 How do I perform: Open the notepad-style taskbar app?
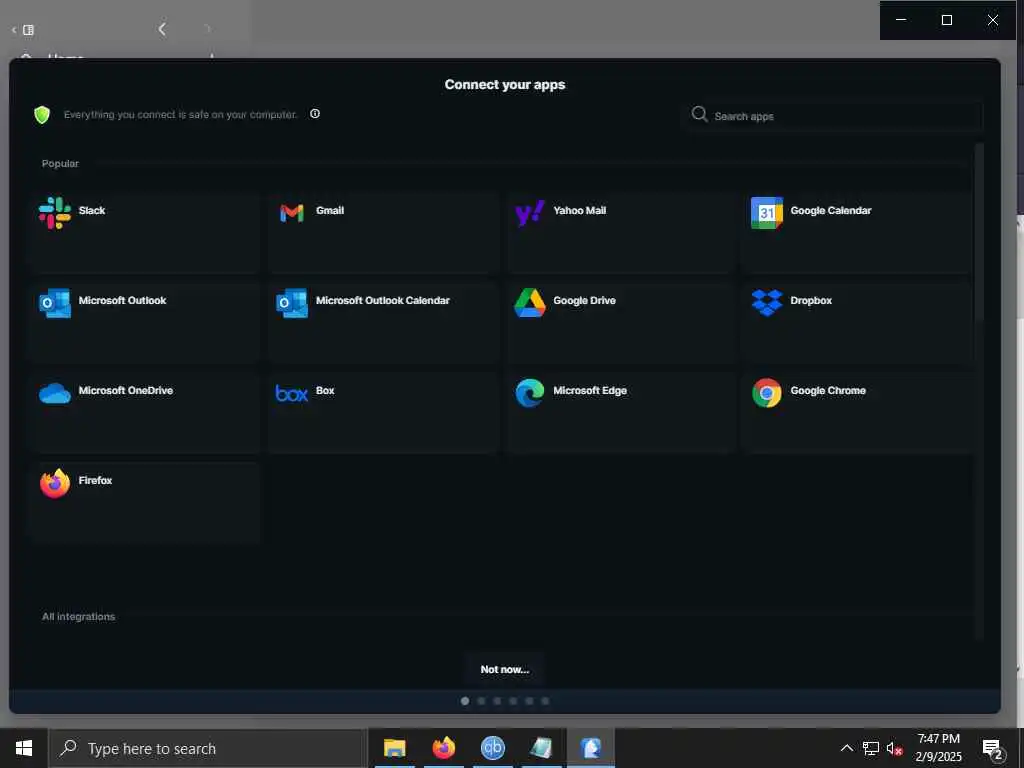click(541, 748)
